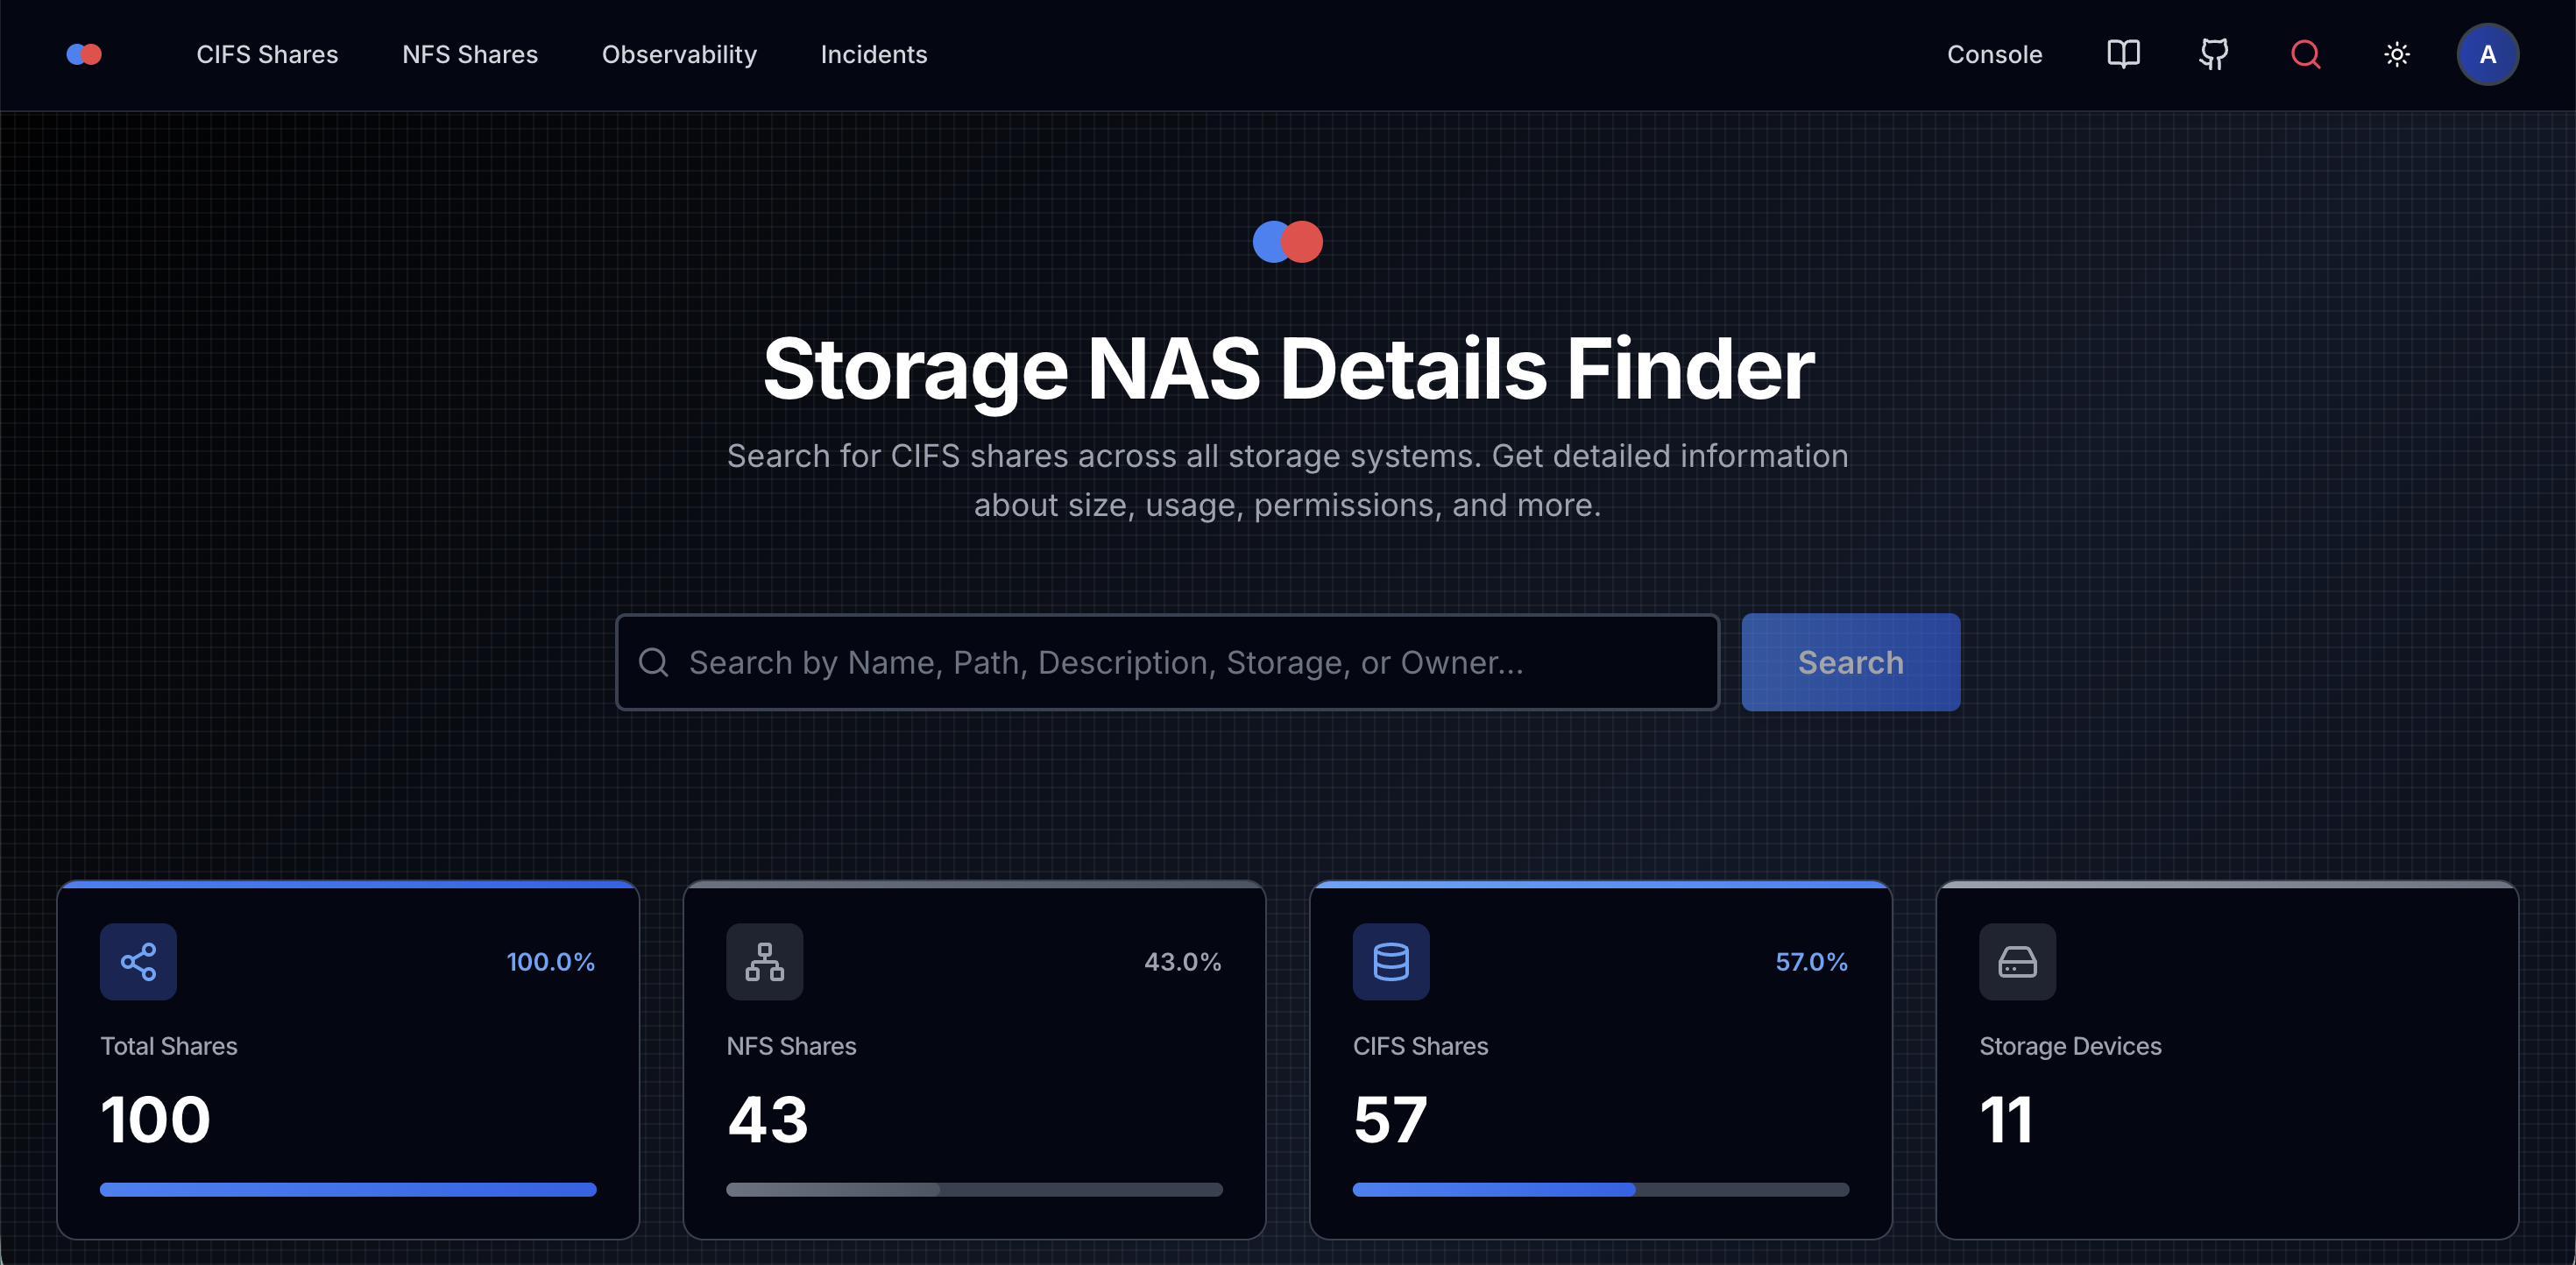Viewport: 2576px width, 1265px height.
Task: Open the Console link
Action: pos(1994,54)
